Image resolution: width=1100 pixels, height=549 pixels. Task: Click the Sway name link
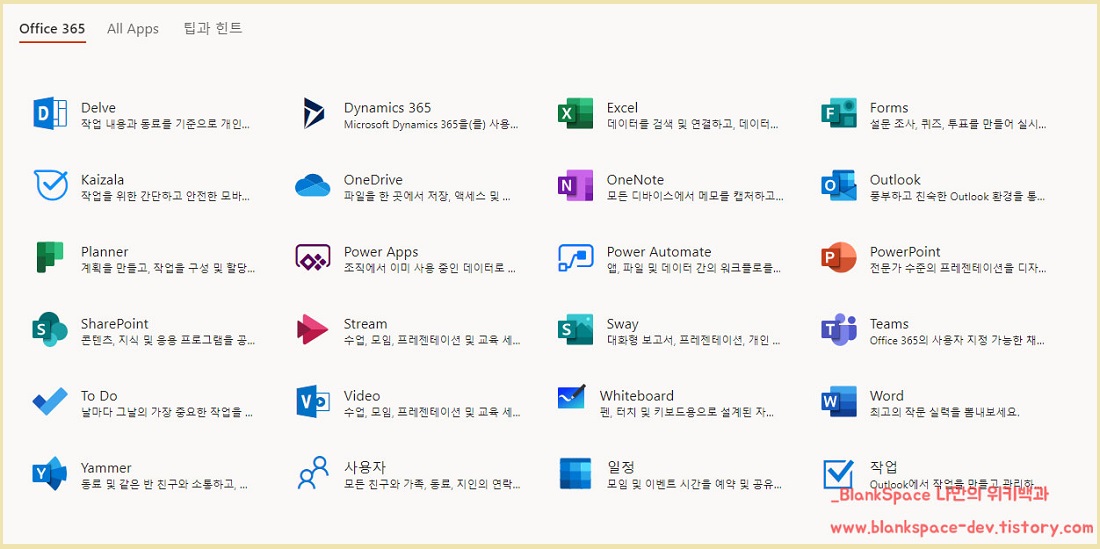[622, 324]
